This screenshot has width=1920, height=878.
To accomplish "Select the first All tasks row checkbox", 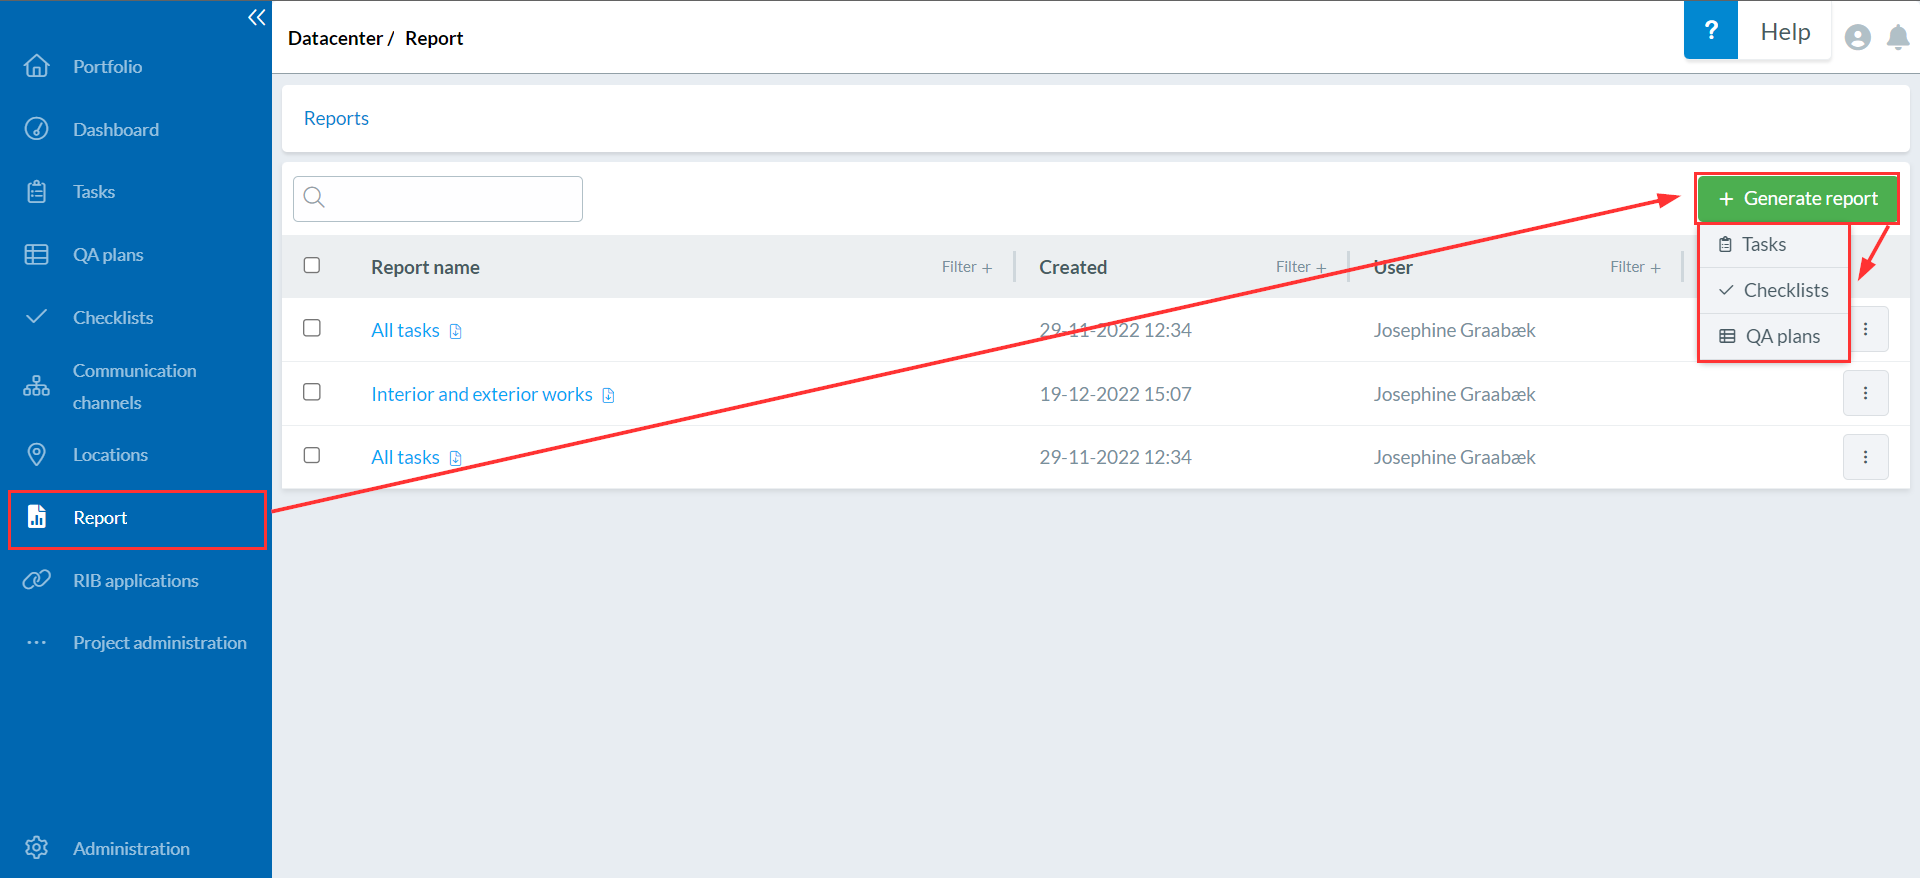I will [312, 328].
